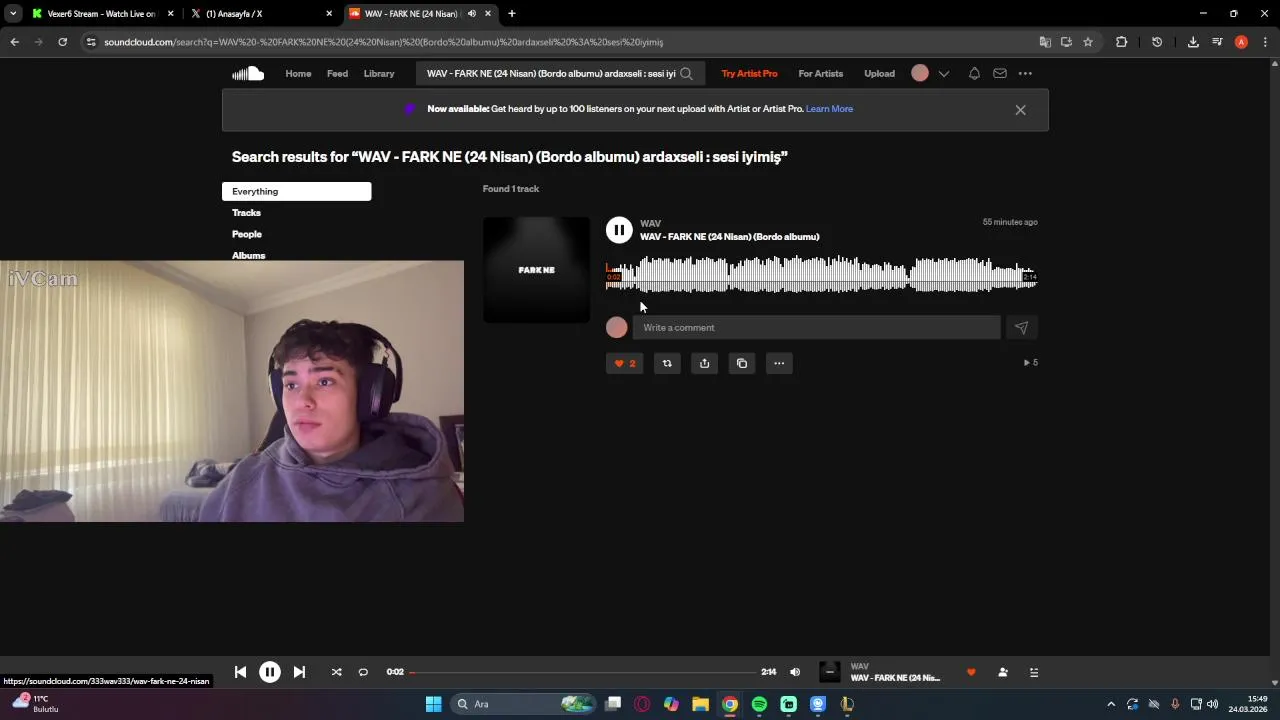The width and height of the screenshot is (1280, 720).
Task: Follow artist from bottom player
Action: point(1003,672)
